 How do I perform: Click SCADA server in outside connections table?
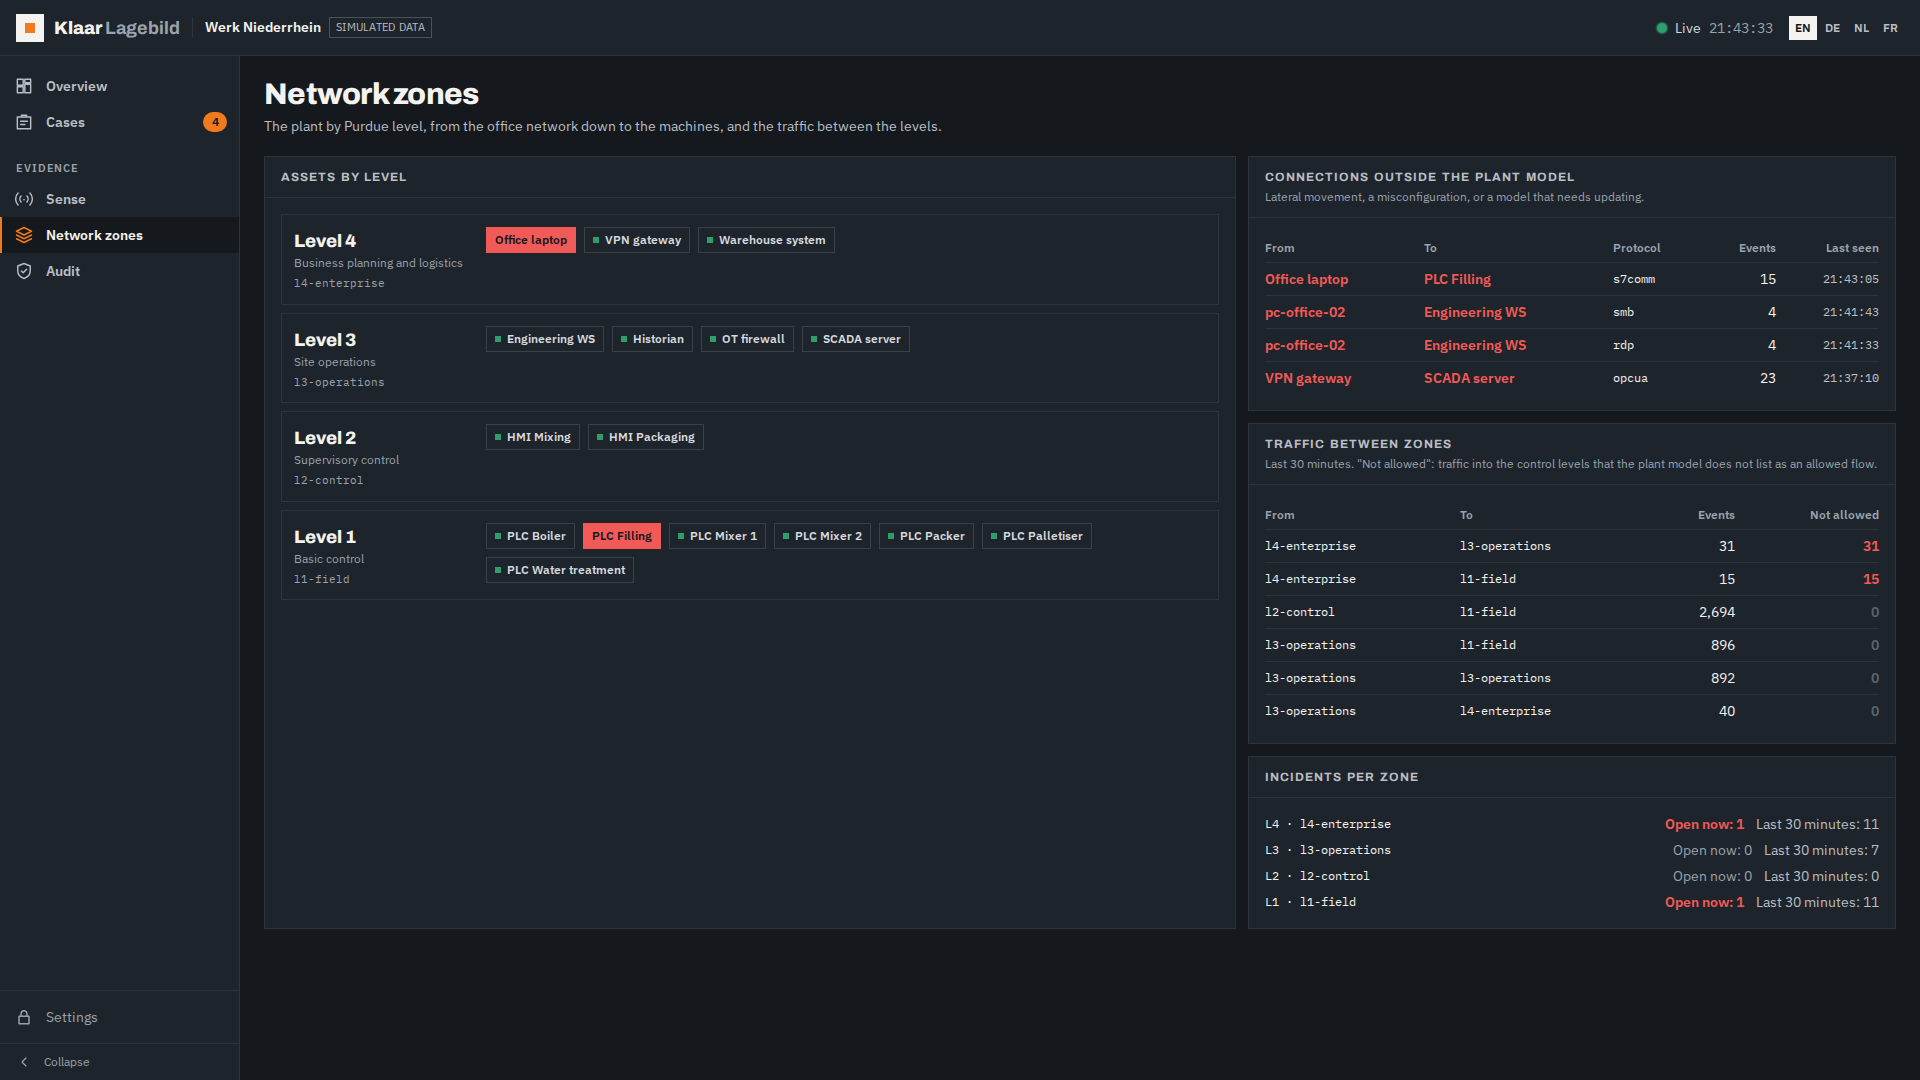click(1469, 378)
